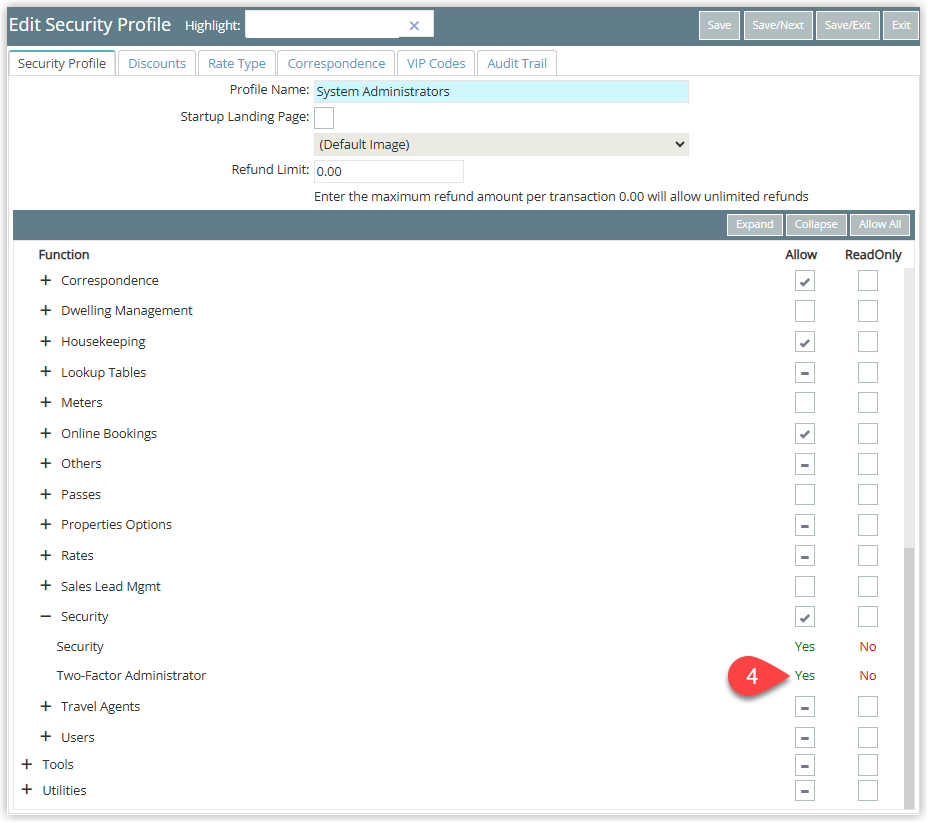Image resolution: width=928 pixels, height=823 pixels.
Task: Click the Save/Exit button
Action: (x=848, y=25)
